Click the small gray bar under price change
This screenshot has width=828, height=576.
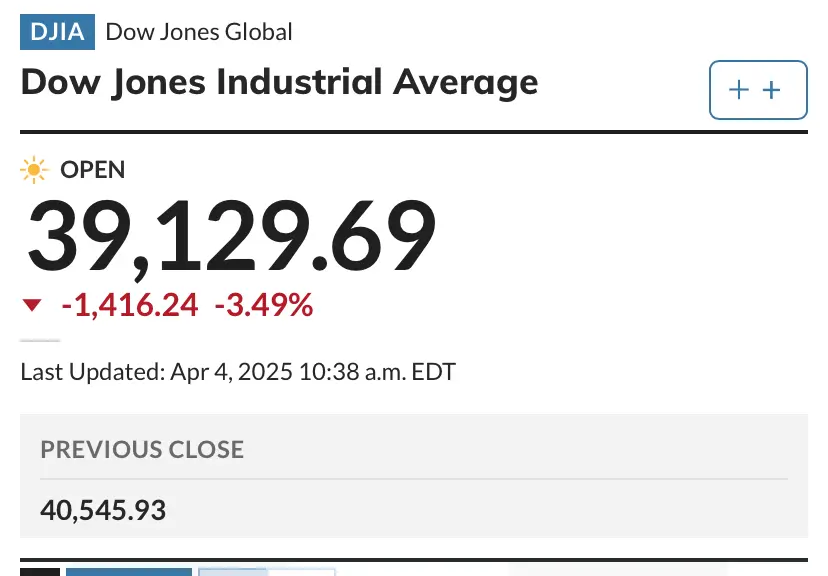coord(41,340)
